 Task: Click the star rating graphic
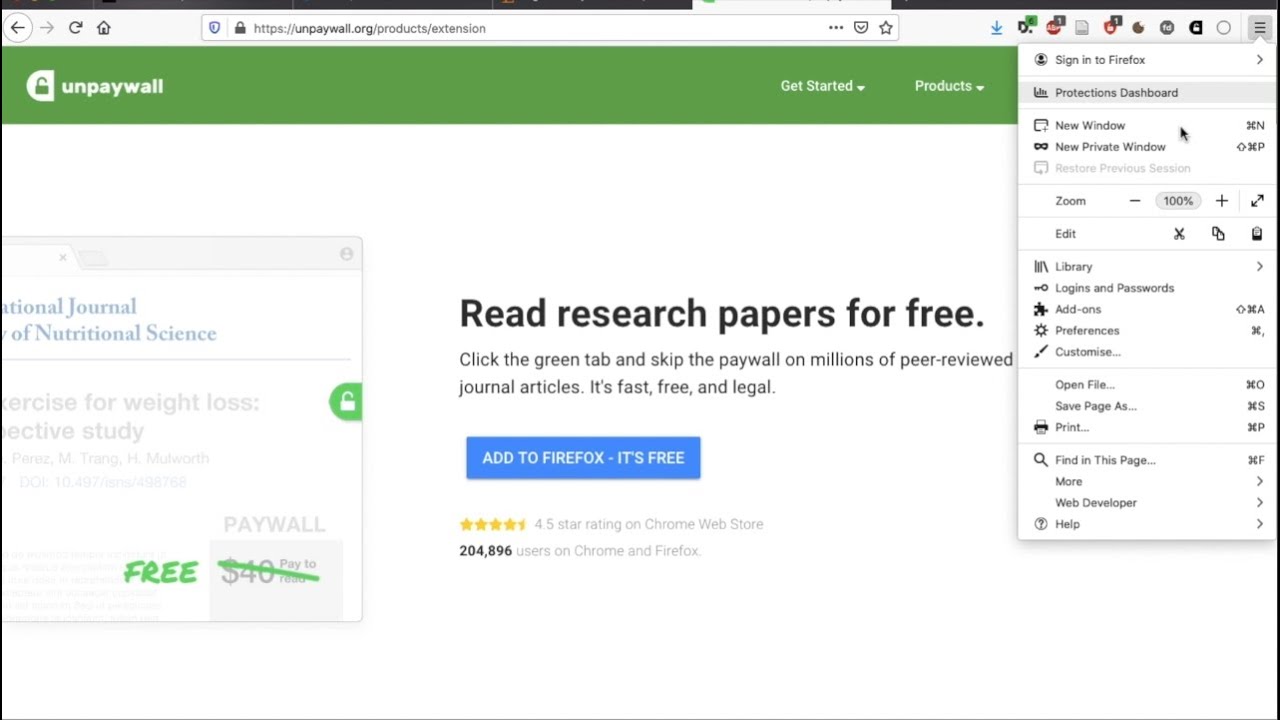[x=493, y=524]
